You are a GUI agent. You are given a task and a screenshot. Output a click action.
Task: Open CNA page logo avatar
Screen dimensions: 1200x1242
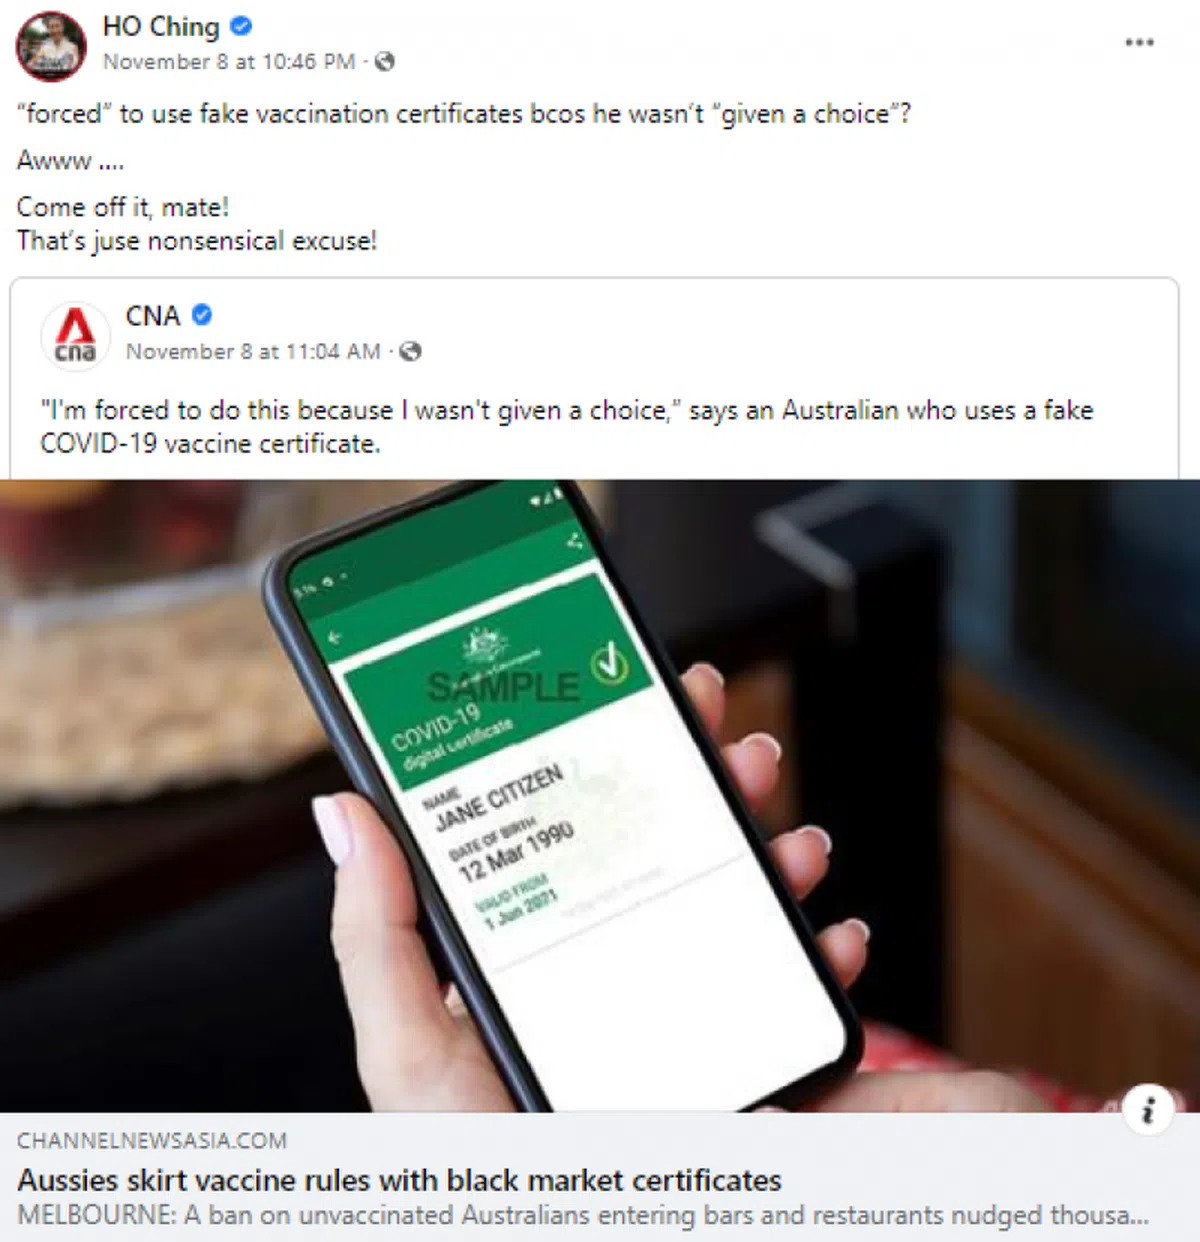pos(76,336)
